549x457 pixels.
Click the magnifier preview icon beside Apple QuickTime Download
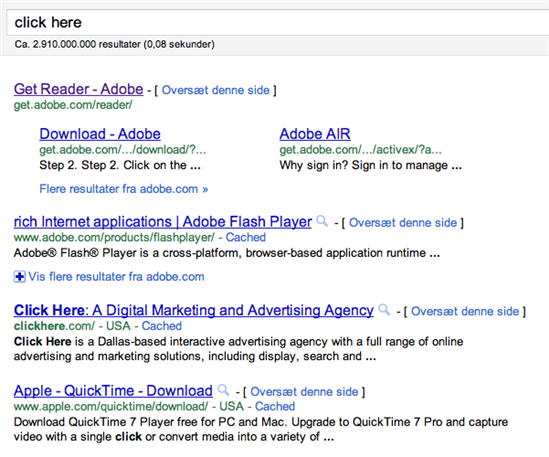click(x=223, y=390)
